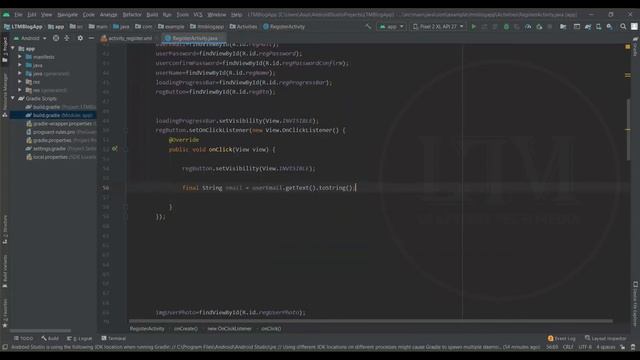Click the Sync Project with Gradle icon
The image size is (640, 360).
pos(588,27)
